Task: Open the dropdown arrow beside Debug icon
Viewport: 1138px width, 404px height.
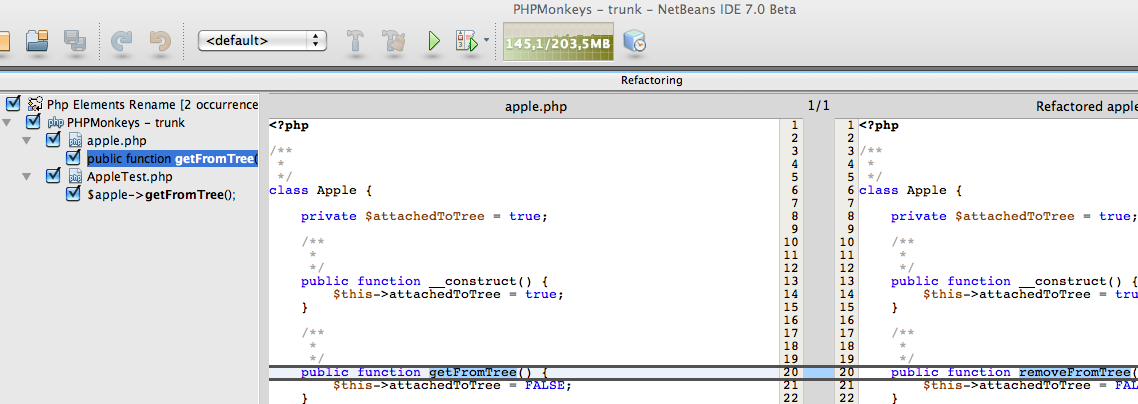Action: click(486, 41)
